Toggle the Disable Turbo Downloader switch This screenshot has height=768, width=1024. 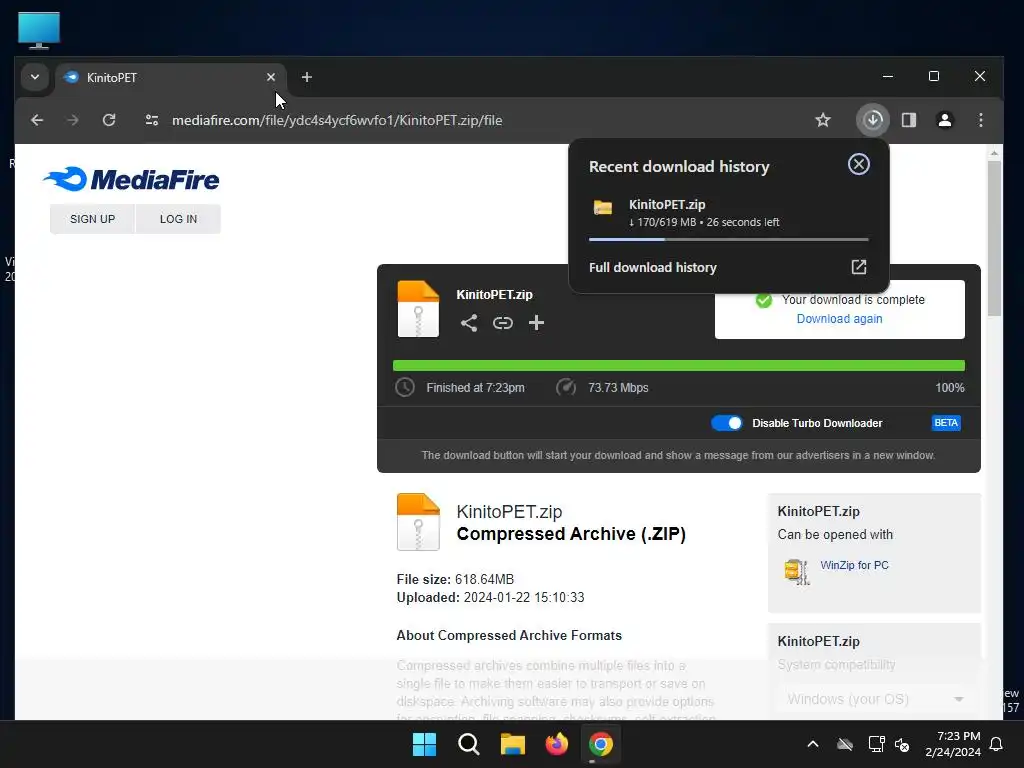pos(726,423)
